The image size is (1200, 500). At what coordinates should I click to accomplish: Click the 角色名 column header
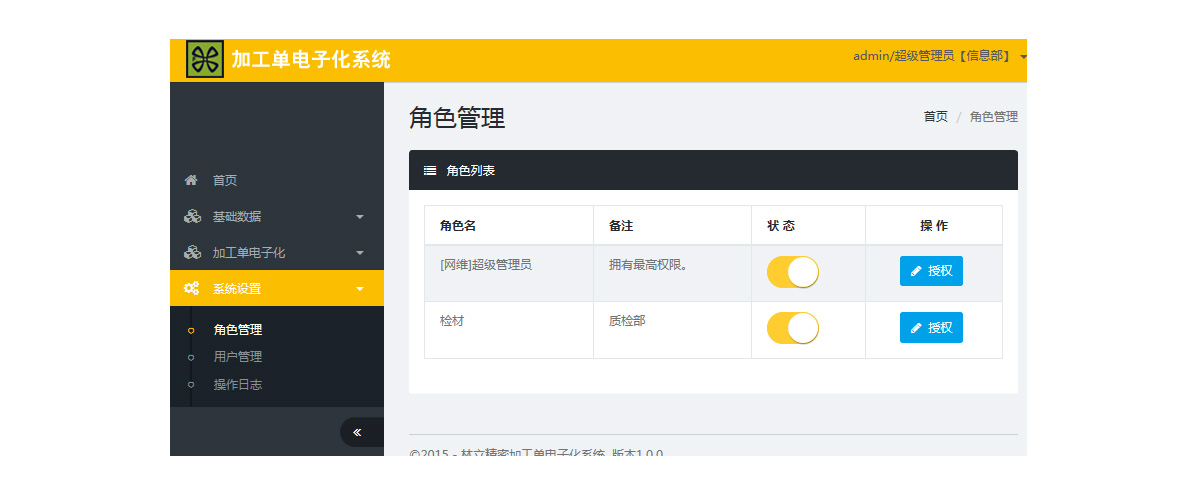point(458,226)
